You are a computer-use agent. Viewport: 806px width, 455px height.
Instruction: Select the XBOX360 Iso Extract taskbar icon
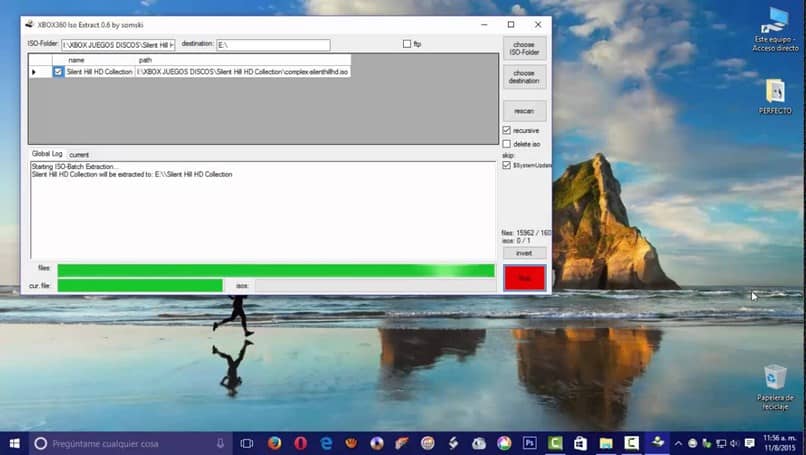(x=657, y=443)
